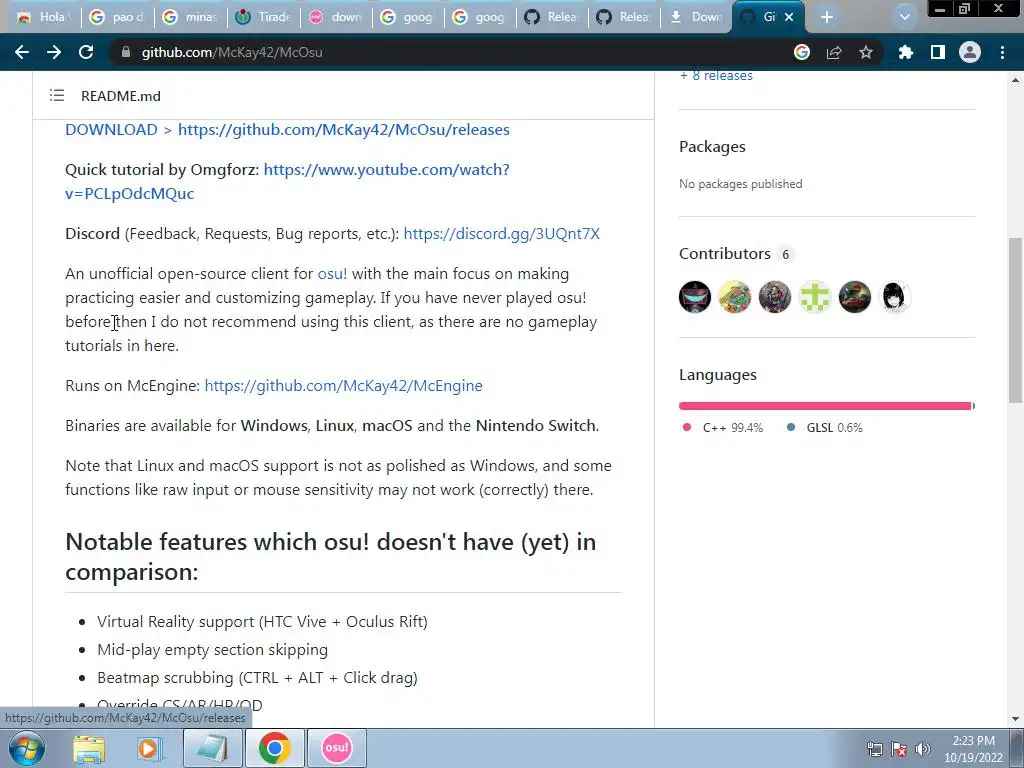Click the scrollbar up arrow
1024x768 pixels.
tap(1016, 80)
